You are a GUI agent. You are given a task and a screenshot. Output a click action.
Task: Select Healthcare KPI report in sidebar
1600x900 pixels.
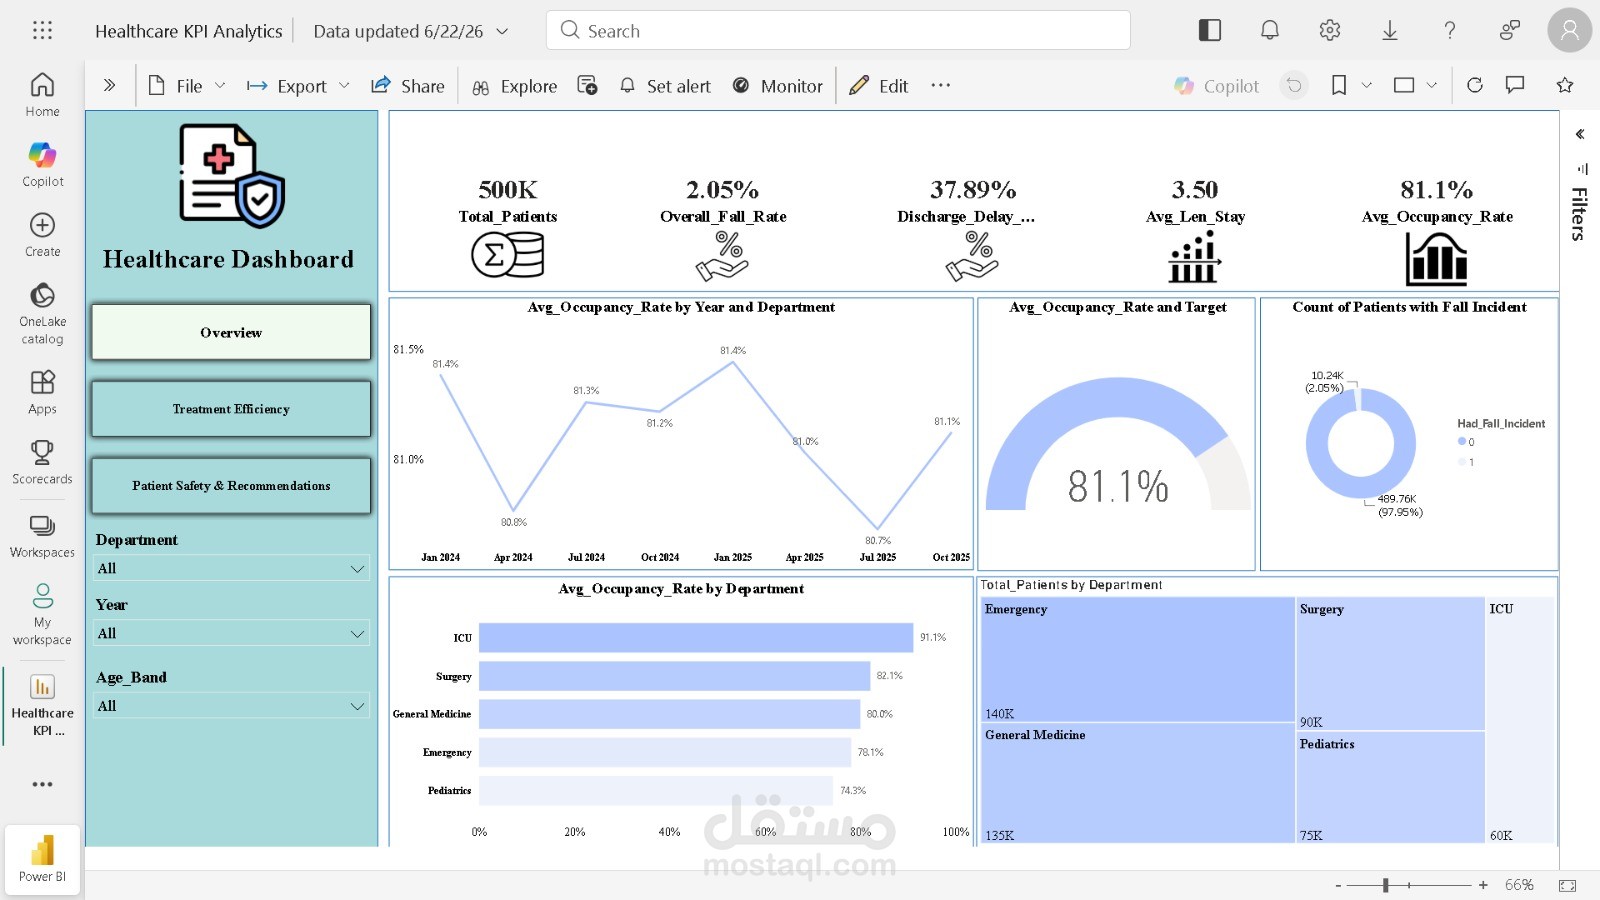point(42,705)
